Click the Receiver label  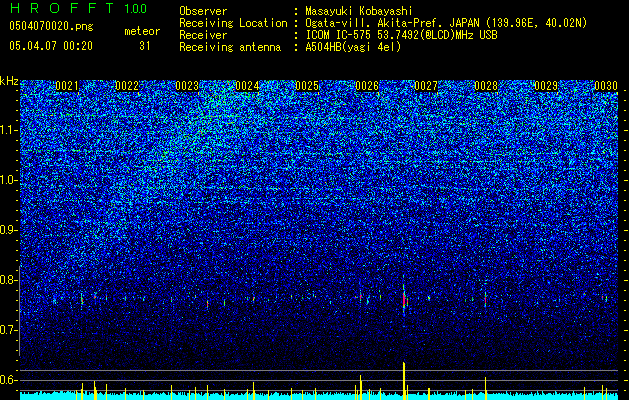203,35
